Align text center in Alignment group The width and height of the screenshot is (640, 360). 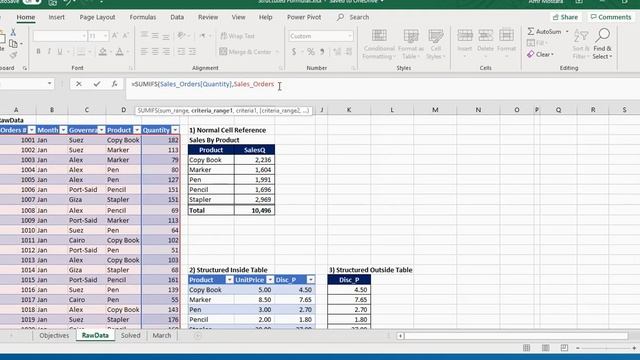[x=155, y=52]
